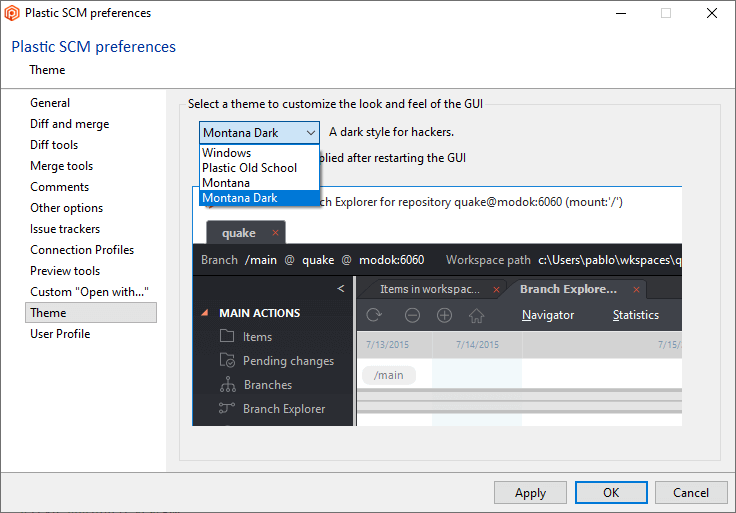Confirm with the OK button
This screenshot has width=736, height=513.
[x=611, y=493]
